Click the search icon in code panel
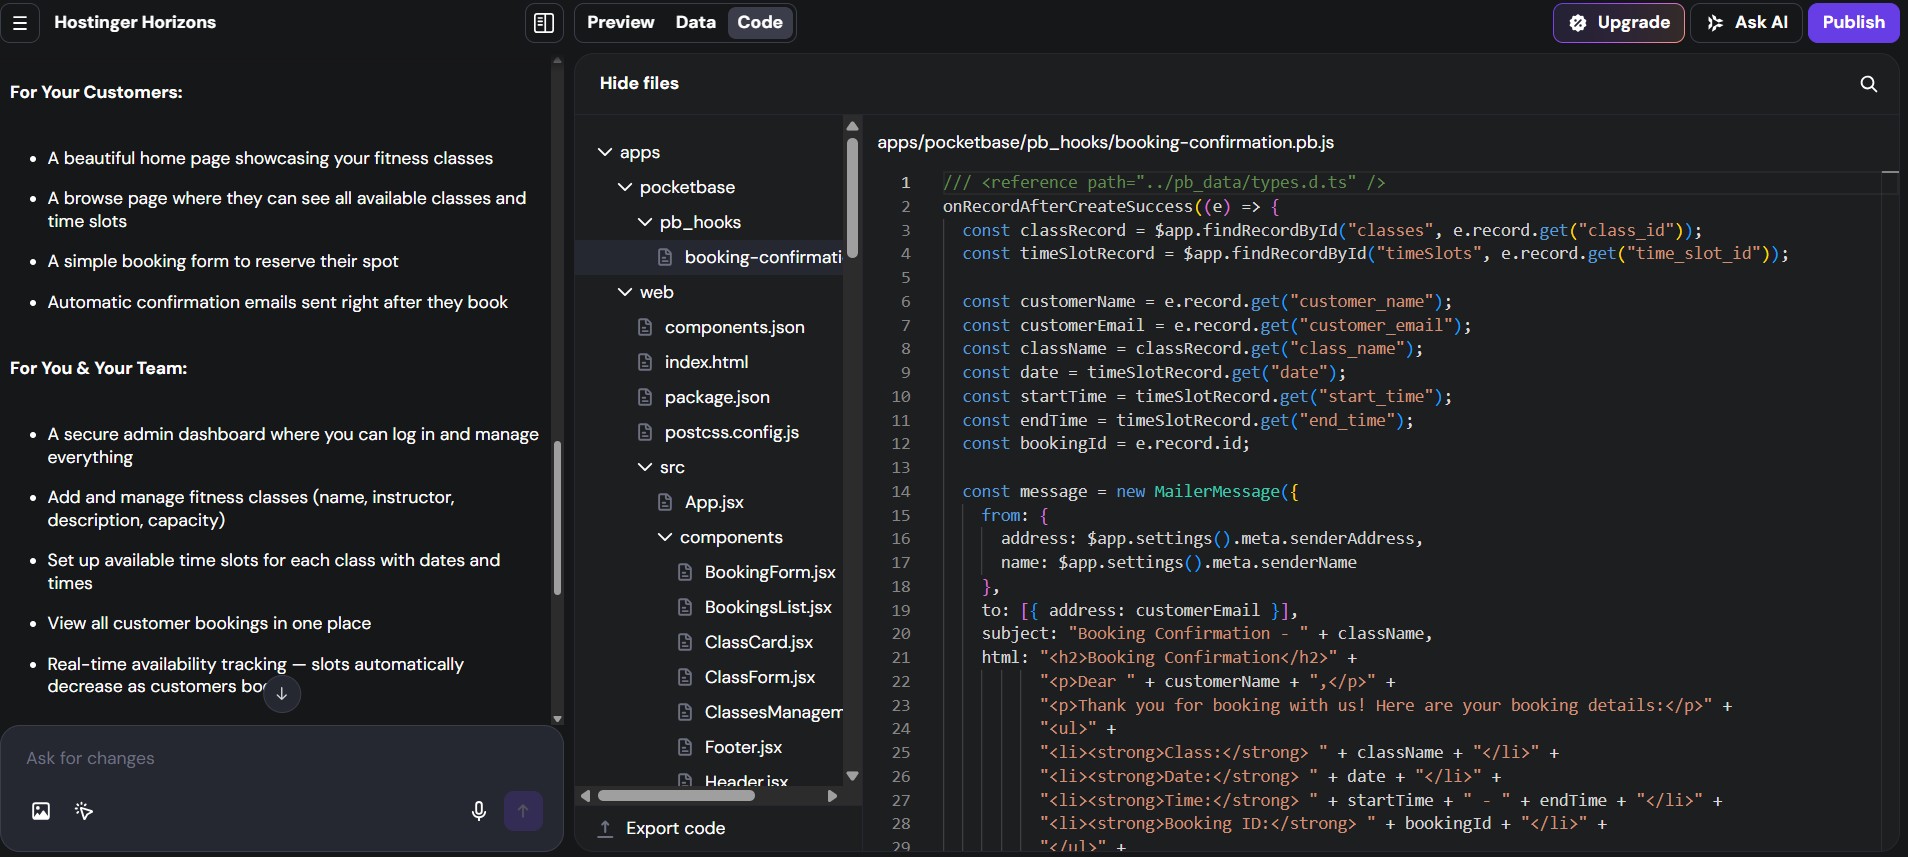Screen dimensions: 1908x857 pyautogui.click(x=1868, y=84)
